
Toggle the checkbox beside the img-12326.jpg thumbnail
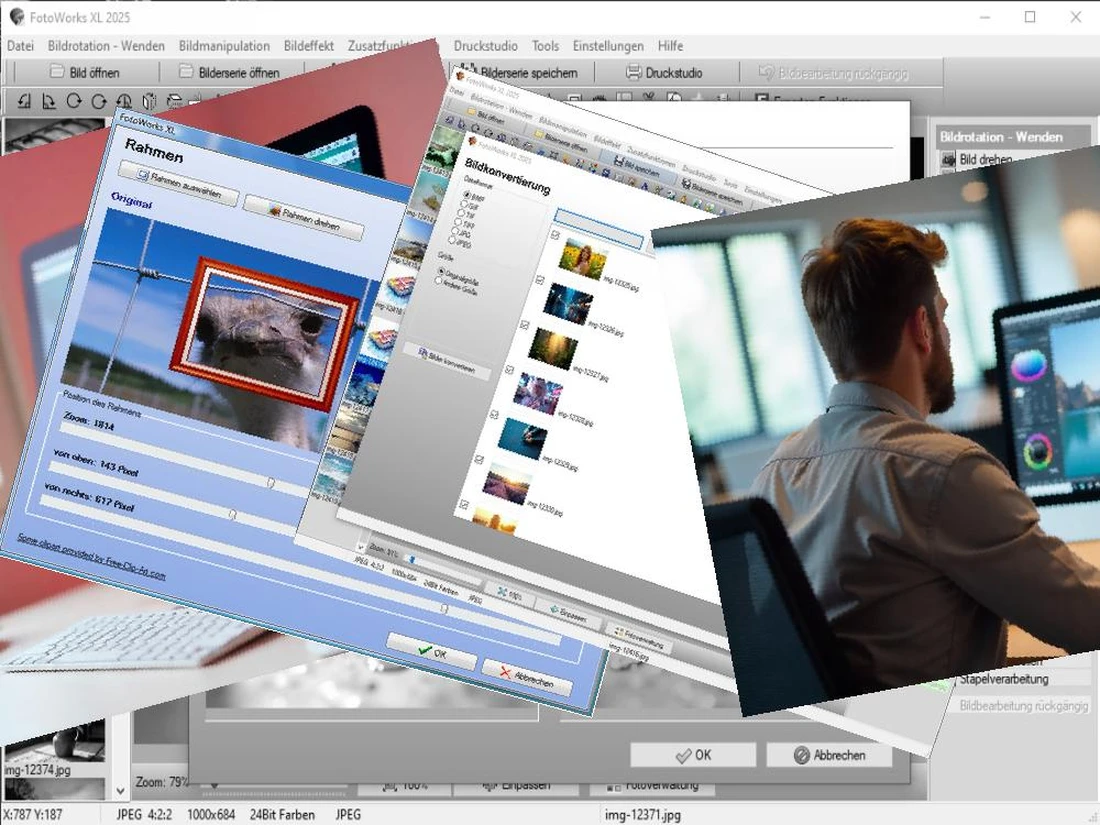tap(539, 280)
